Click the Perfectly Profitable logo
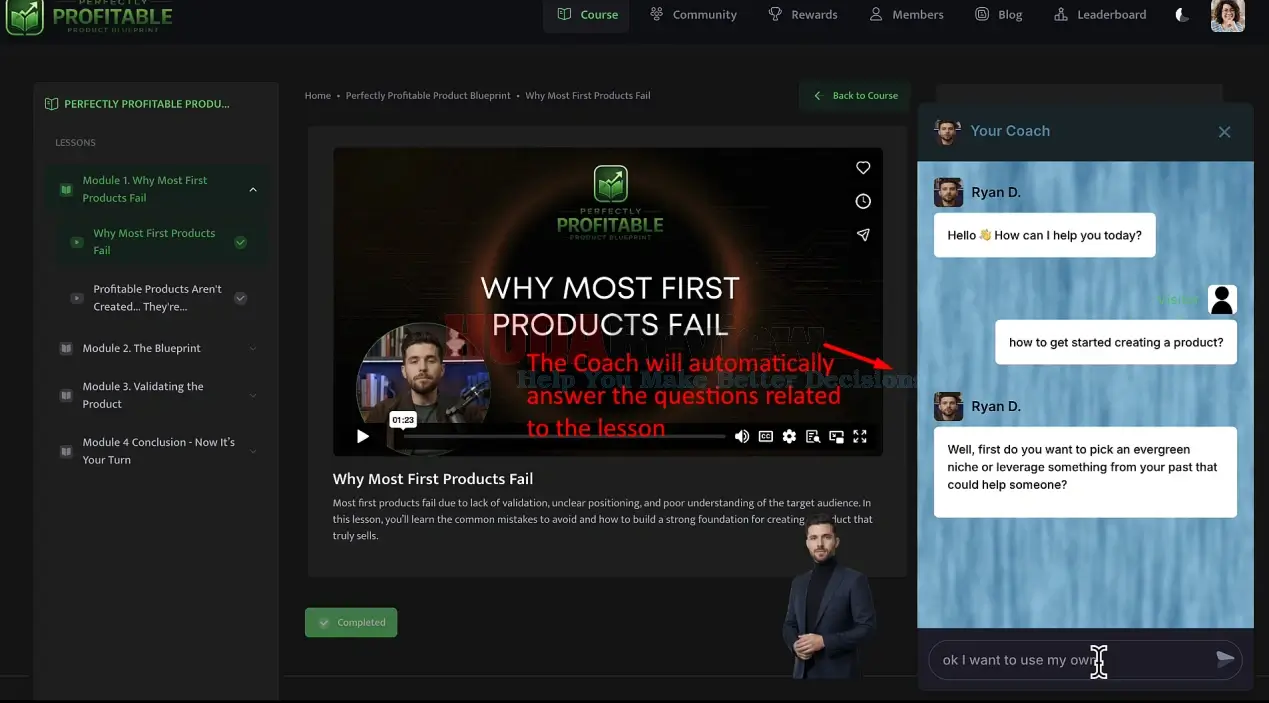 click(90, 17)
